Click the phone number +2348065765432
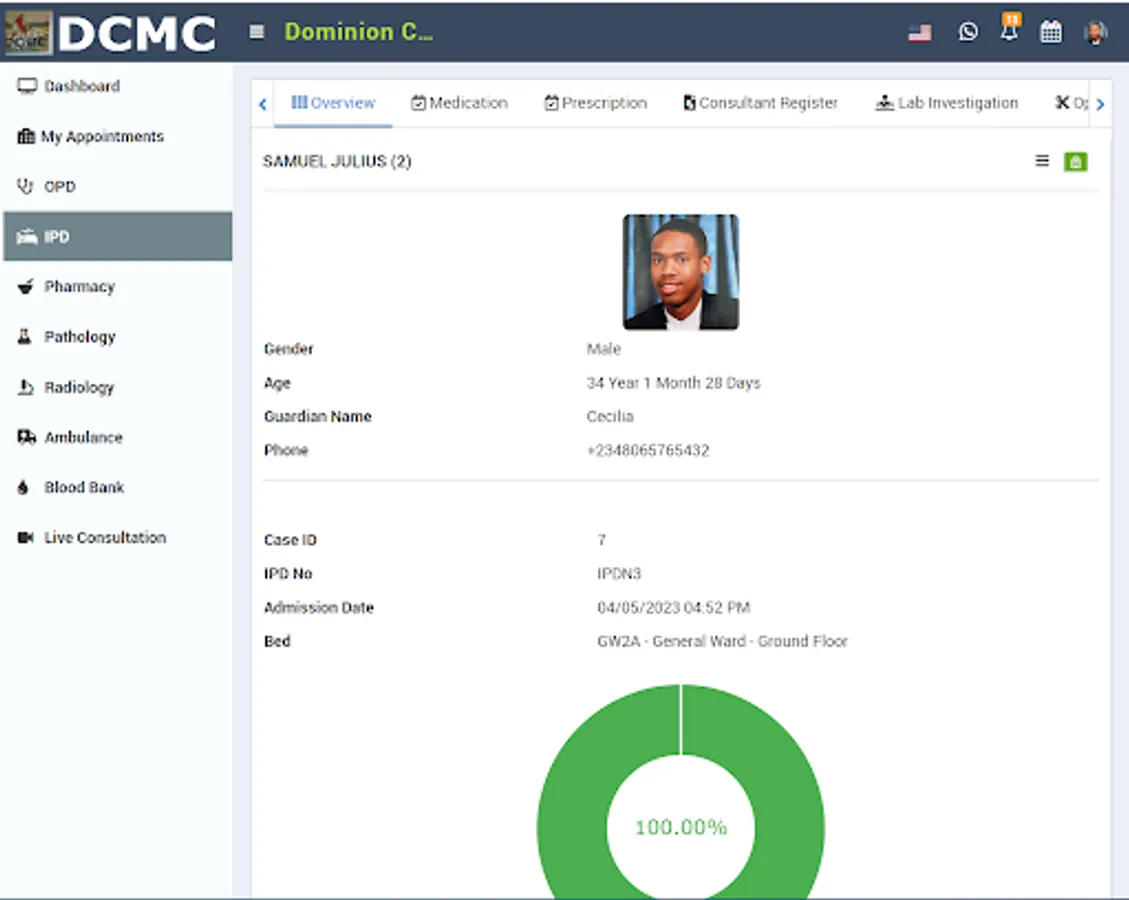Screen dimensions: 1129x900 pyautogui.click(x=647, y=451)
